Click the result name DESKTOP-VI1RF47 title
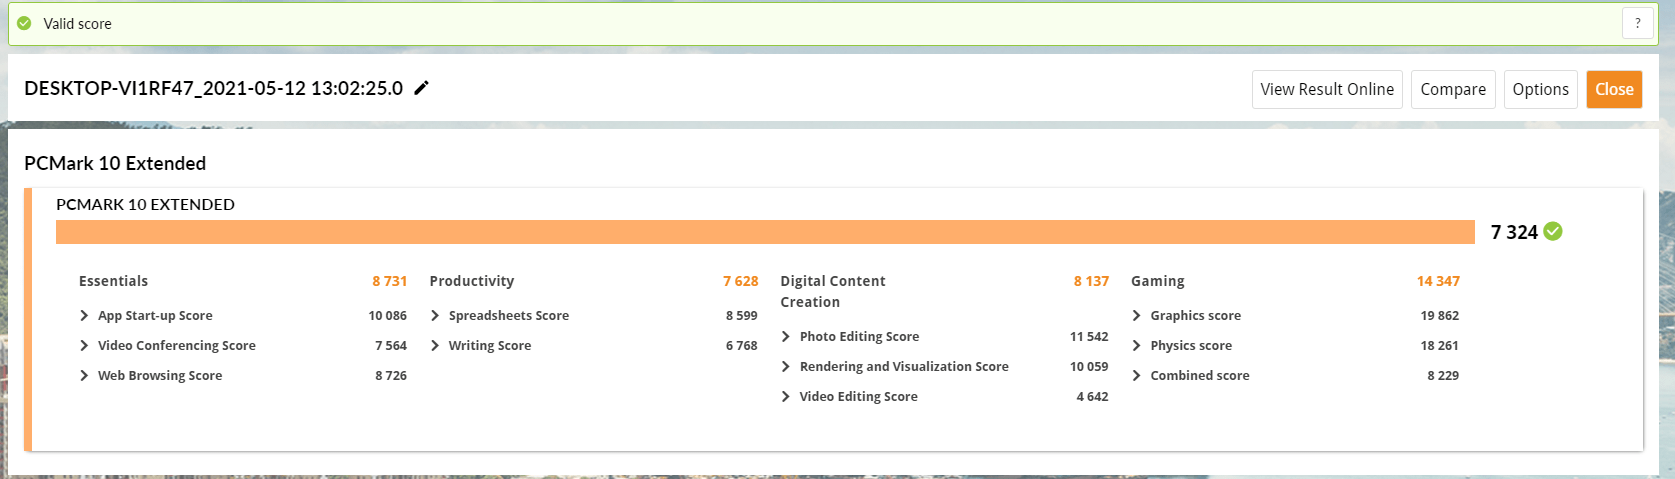The image size is (1675, 479). 213,88
